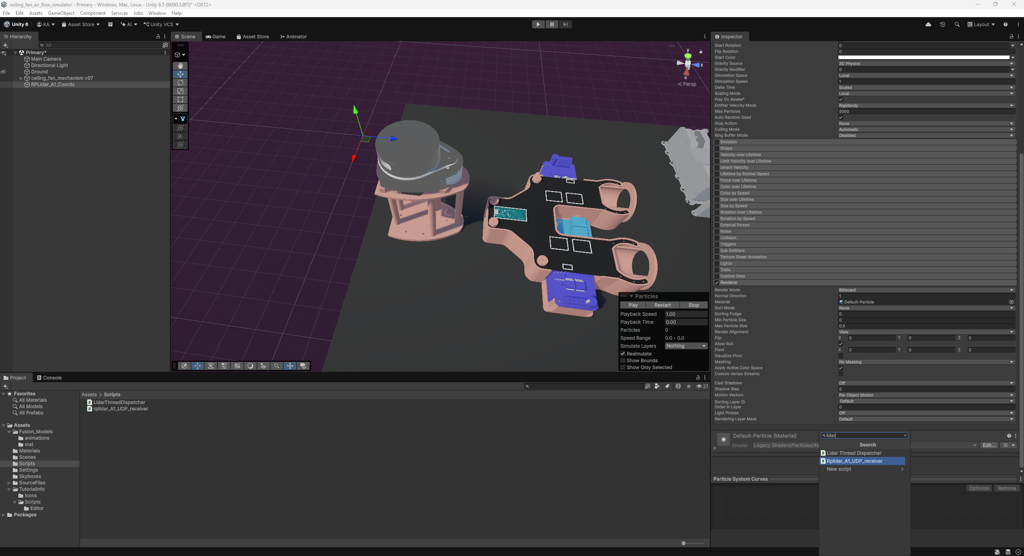Screen dimensions: 1024x556
Task: Toggle Play On Awake checkbox
Action: (x=840, y=99)
